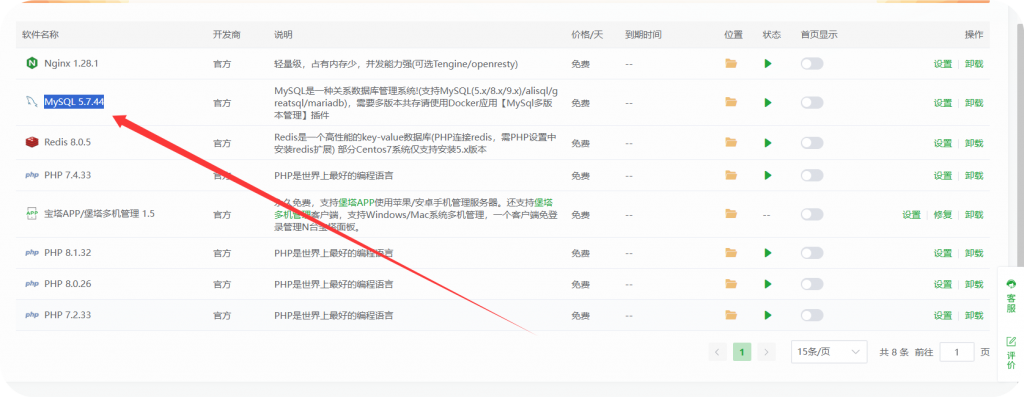Click 修复 for 宝塔APP row
The width and height of the screenshot is (1024, 397).
(942, 215)
